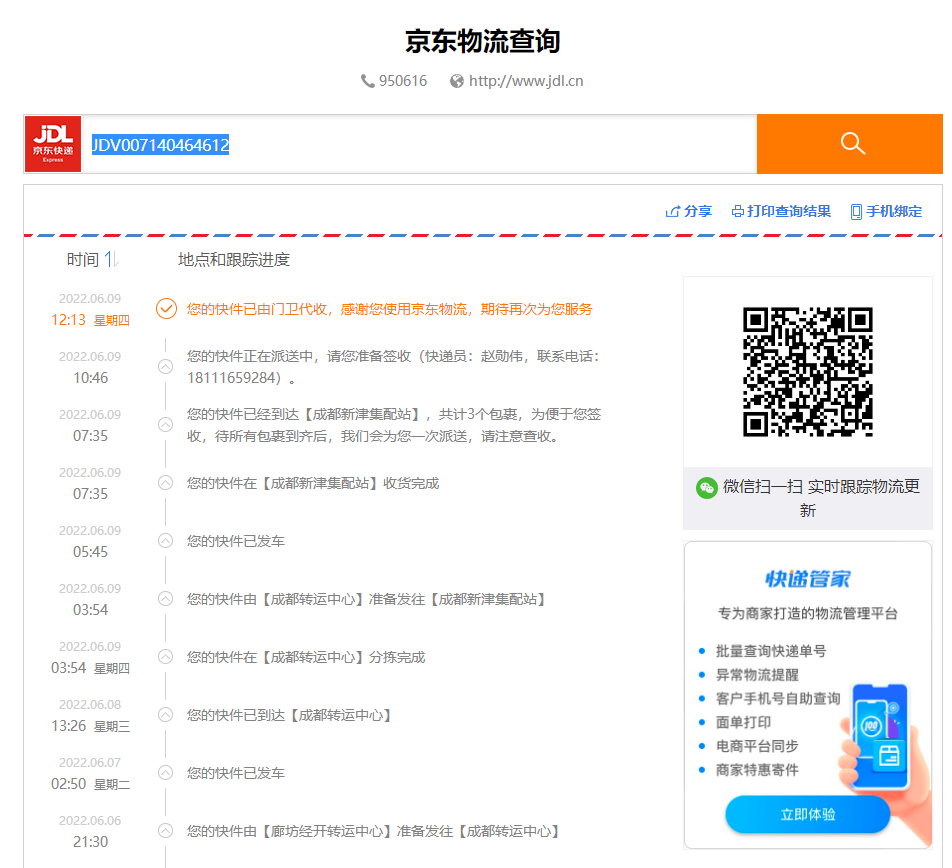Click the 专为商家打造的物流管理平台 subtitle
Image resolution: width=952 pixels, height=868 pixels.
tap(808, 614)
